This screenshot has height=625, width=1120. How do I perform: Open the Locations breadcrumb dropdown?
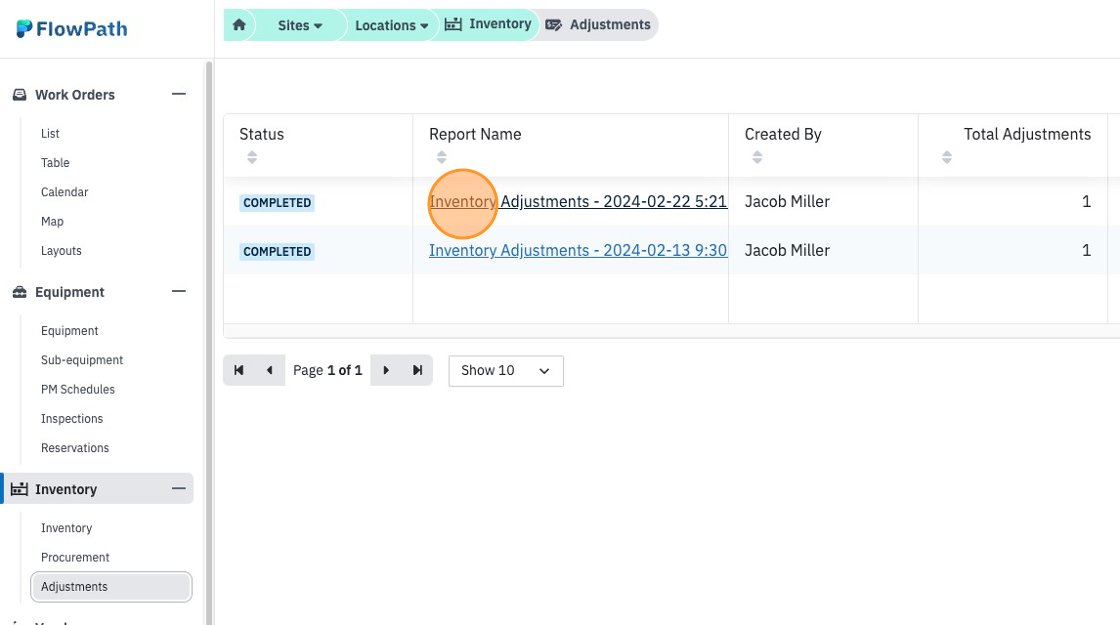tap(391, 25)
